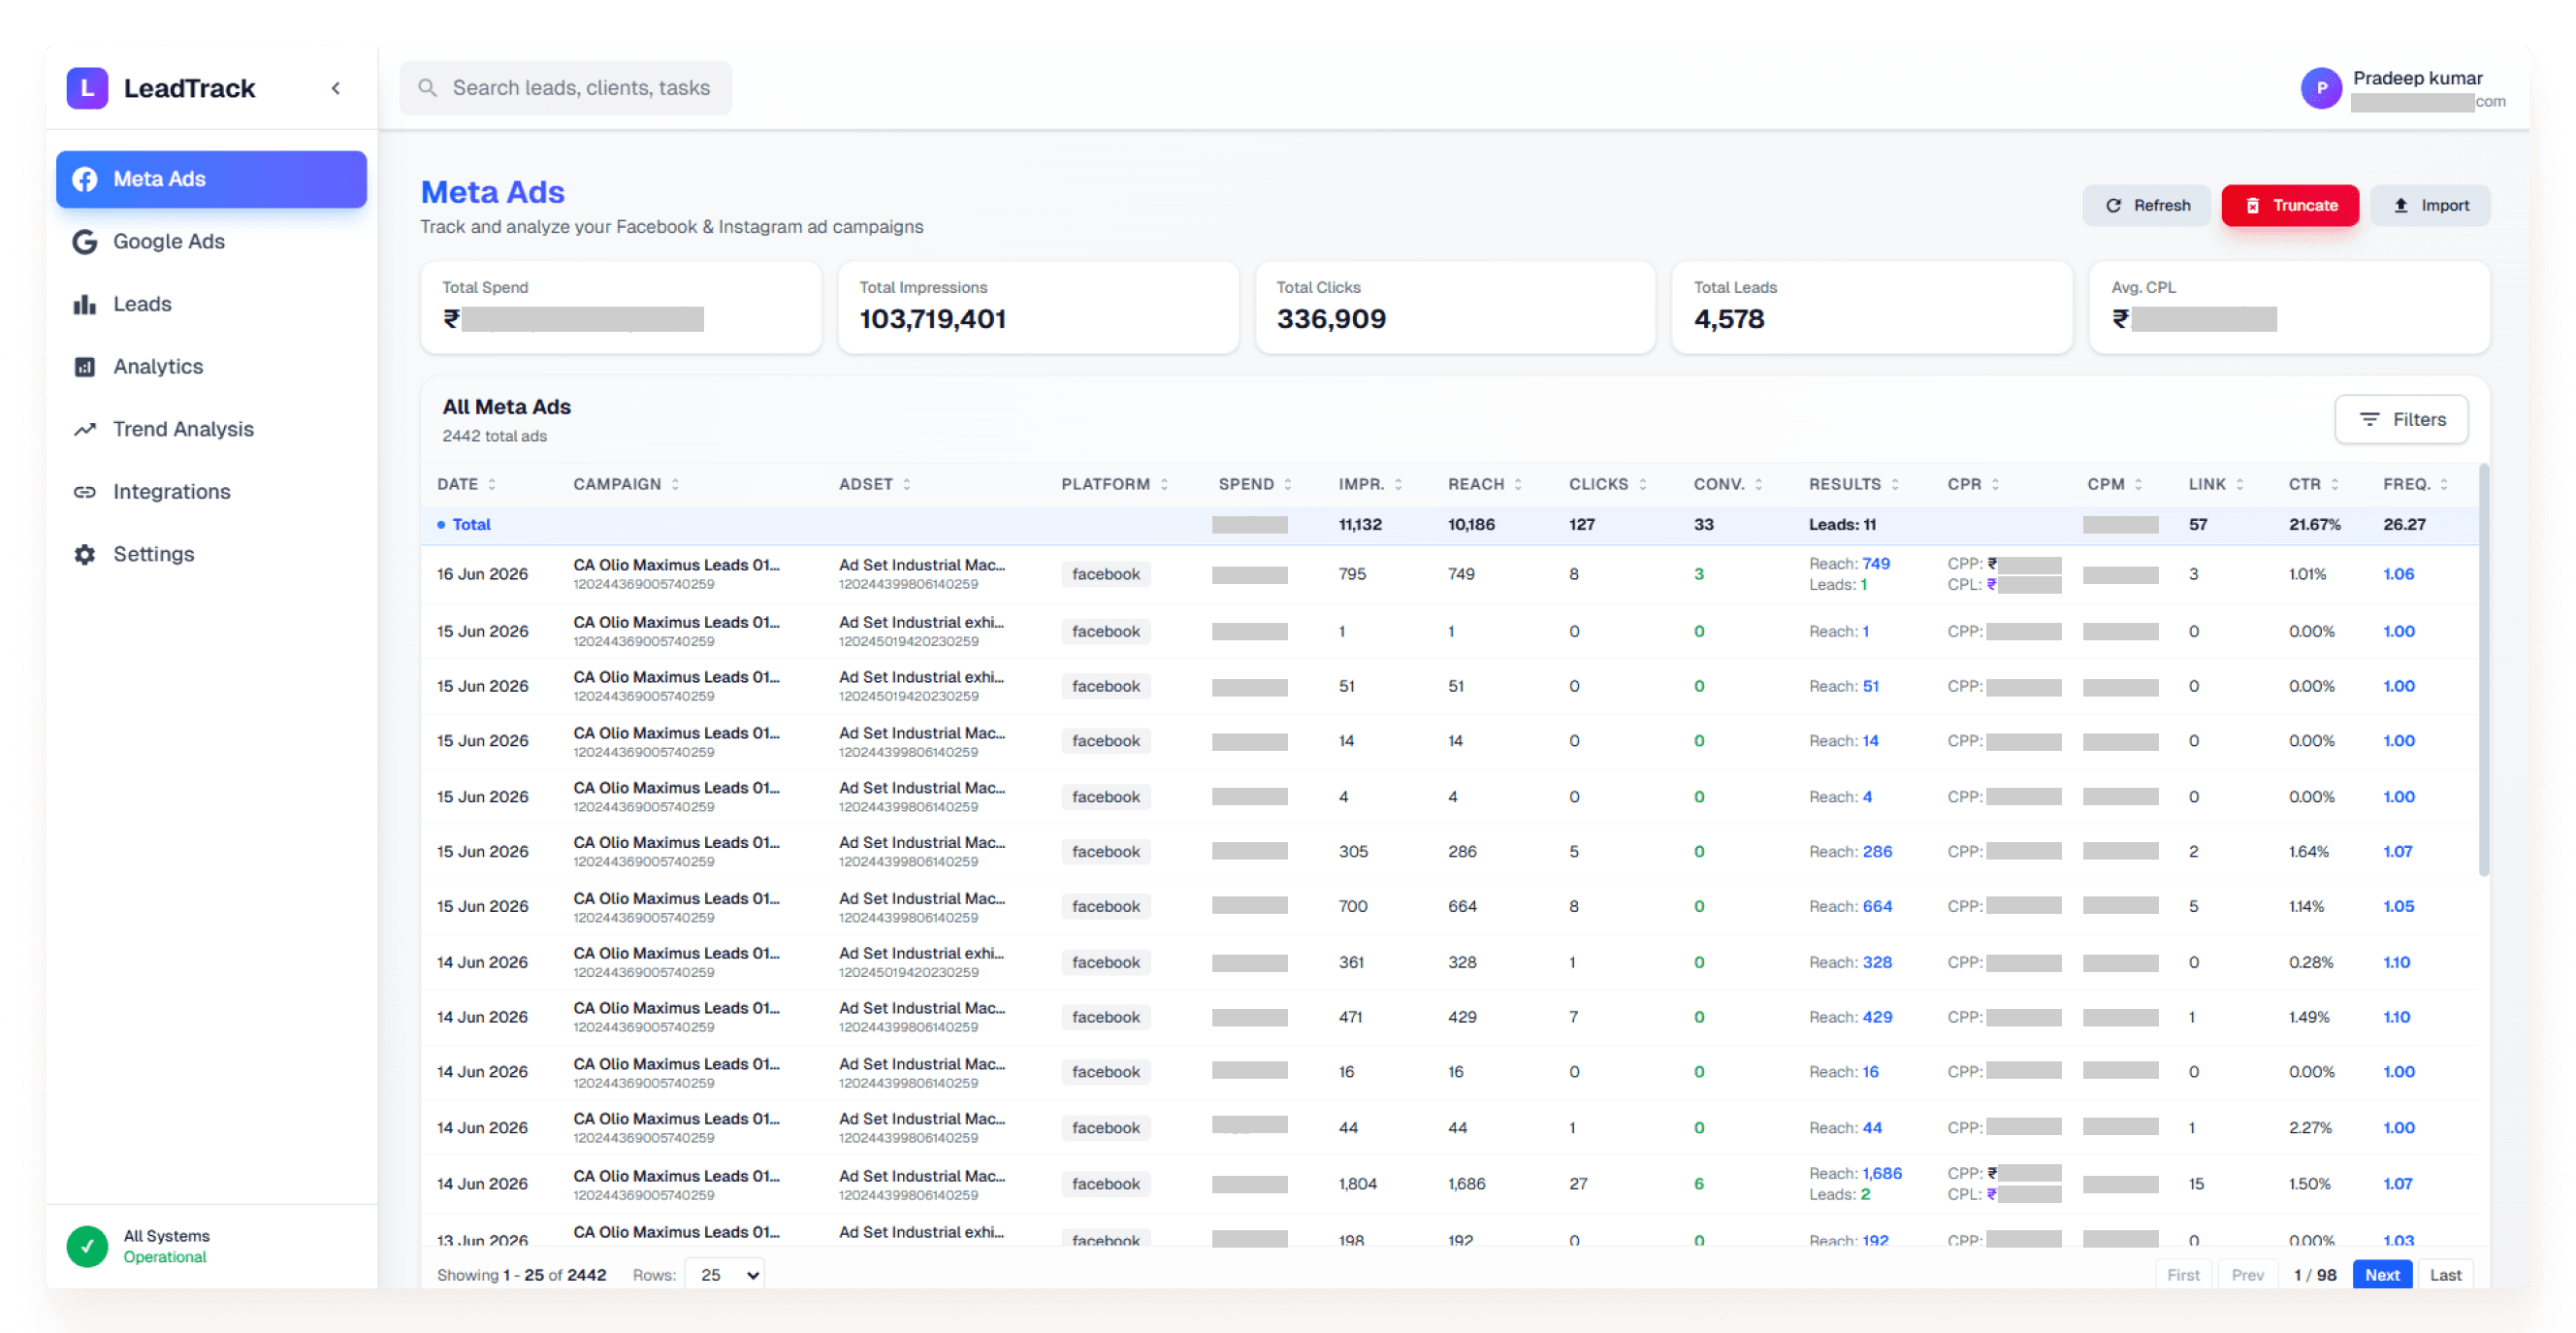Open the Rows per page dropdown

click(725, 1274)
